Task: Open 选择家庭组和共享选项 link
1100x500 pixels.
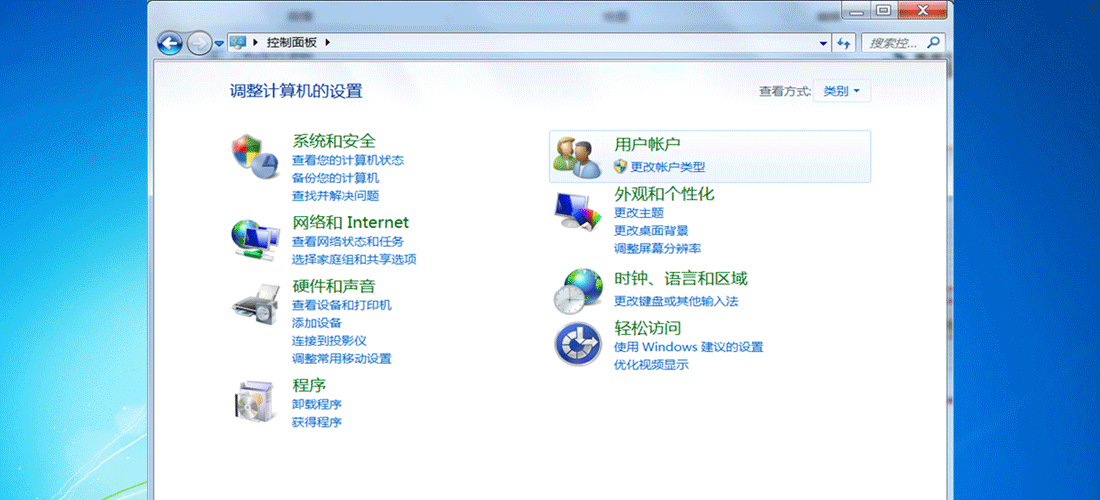Action: tap(354, 259)
